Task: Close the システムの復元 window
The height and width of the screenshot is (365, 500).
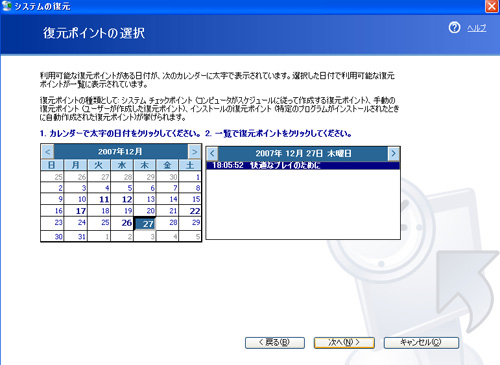Action: click(x=491, y=6)
